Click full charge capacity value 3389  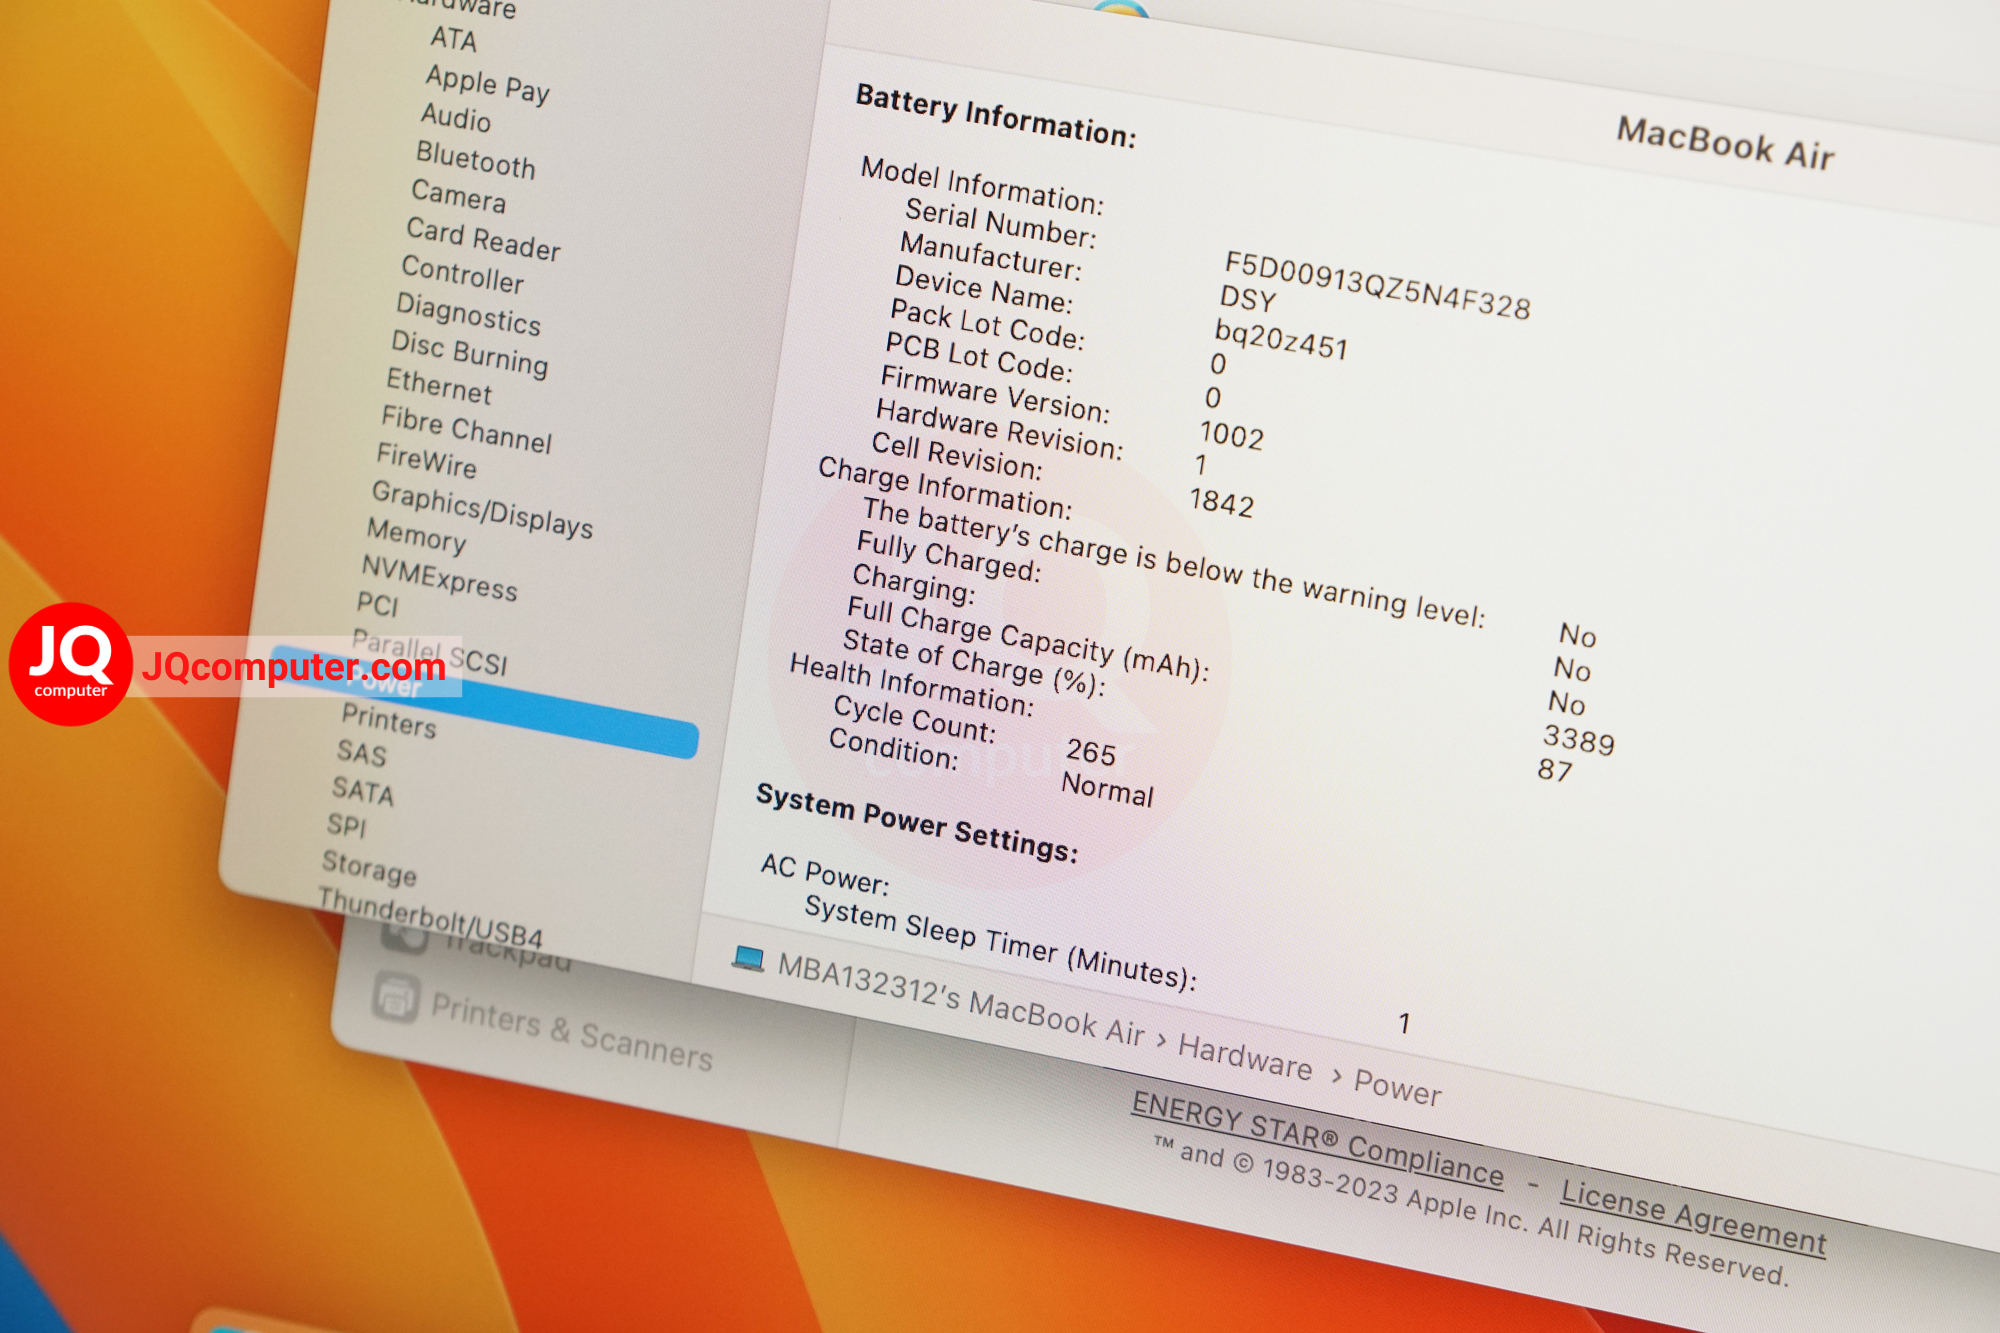[1579, 739]
